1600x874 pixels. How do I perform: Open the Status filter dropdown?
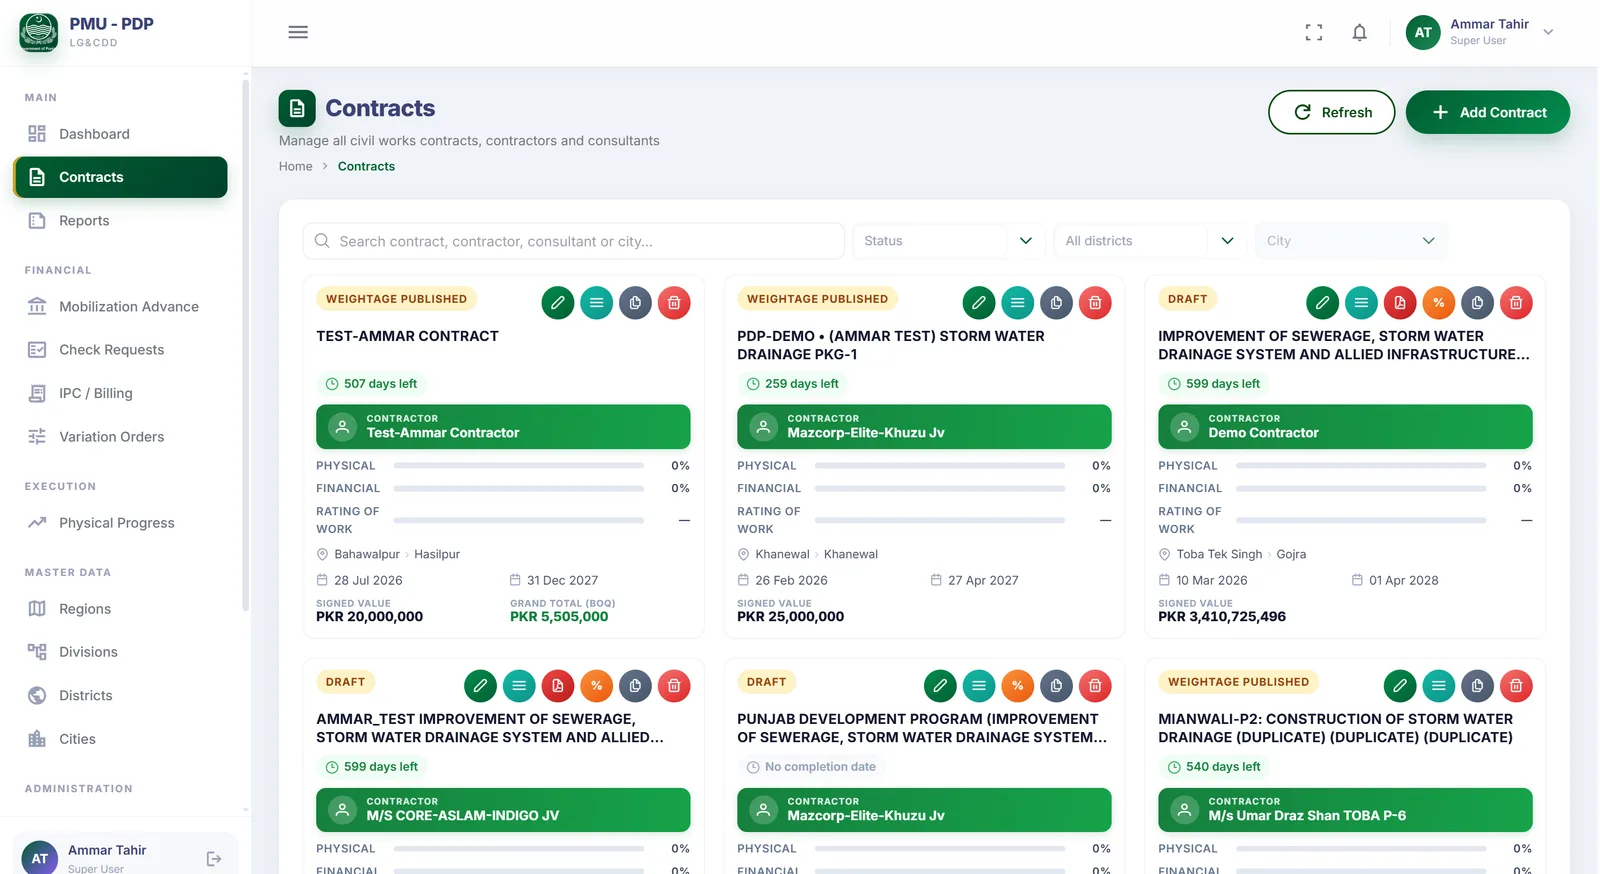click(948, 241)
